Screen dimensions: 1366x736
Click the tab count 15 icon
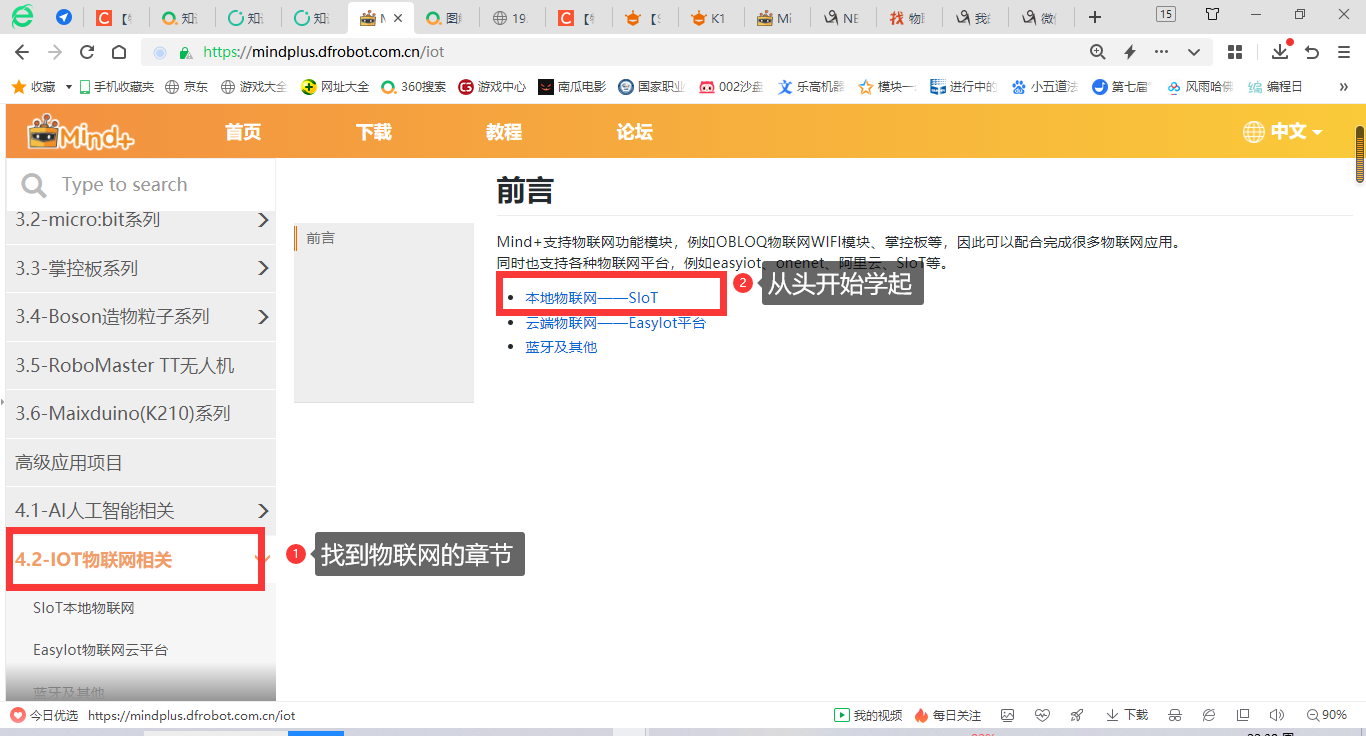point(1165,14)
